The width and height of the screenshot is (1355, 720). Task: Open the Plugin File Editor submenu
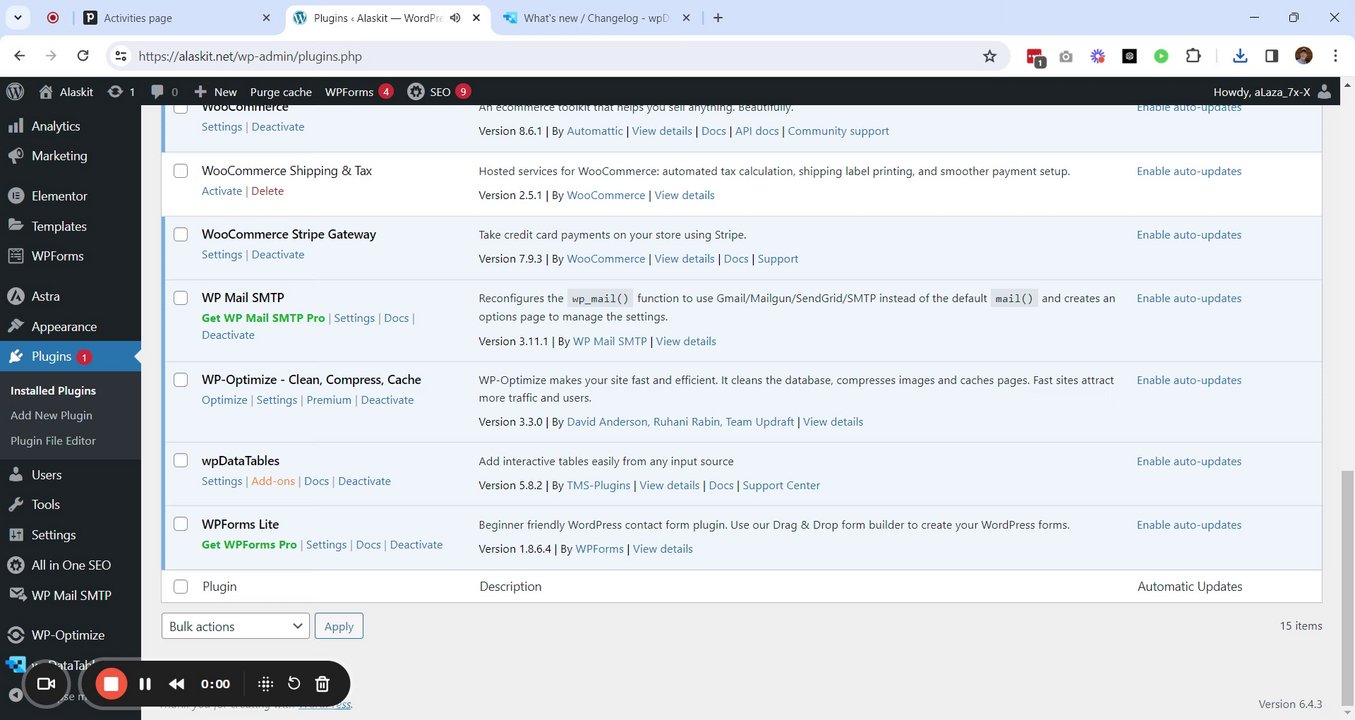click(x=53, y=441)
